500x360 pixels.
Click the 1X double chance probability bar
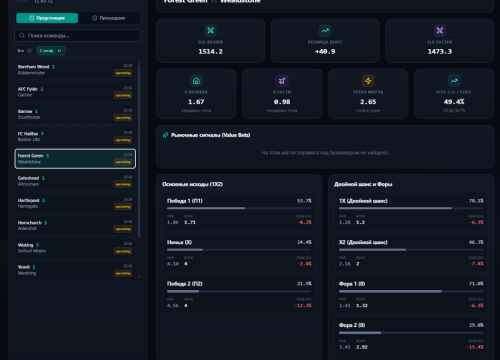point(411,208)
